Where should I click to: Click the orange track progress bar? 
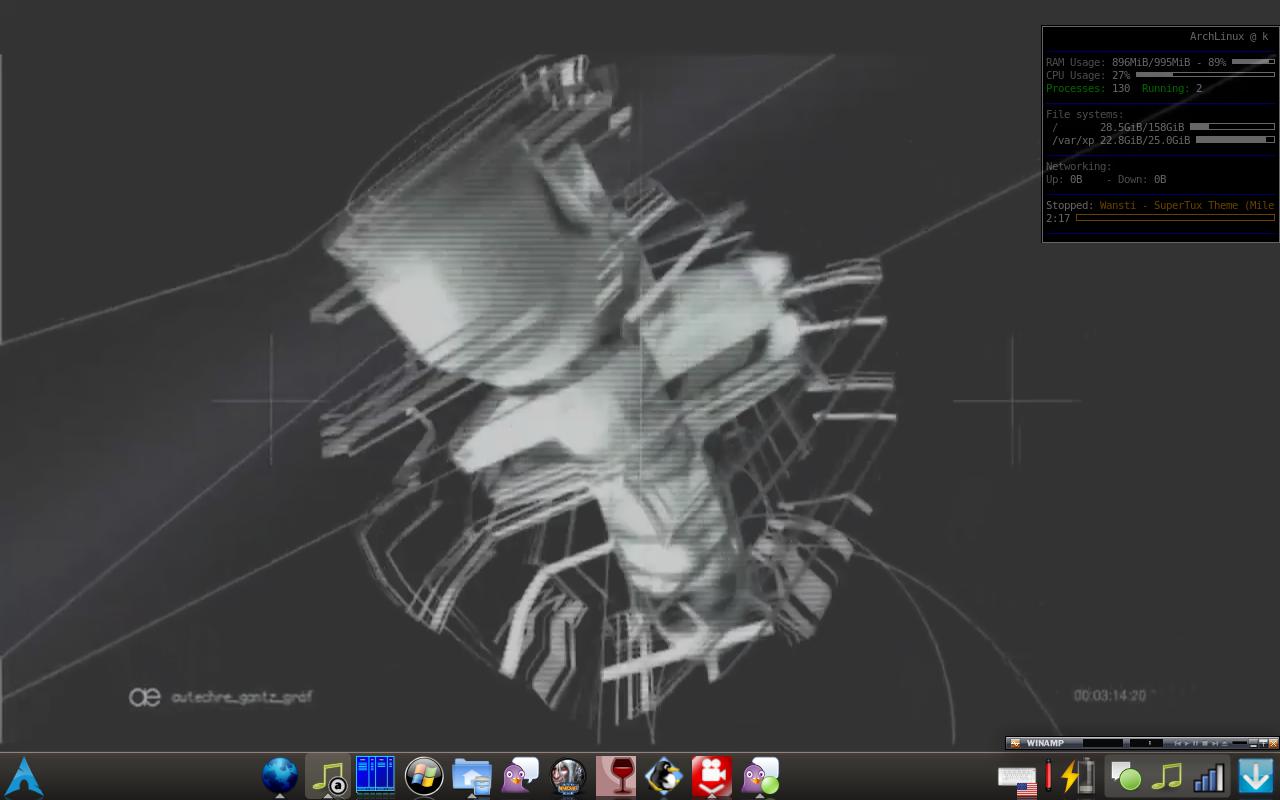[x=1175, y=218]
